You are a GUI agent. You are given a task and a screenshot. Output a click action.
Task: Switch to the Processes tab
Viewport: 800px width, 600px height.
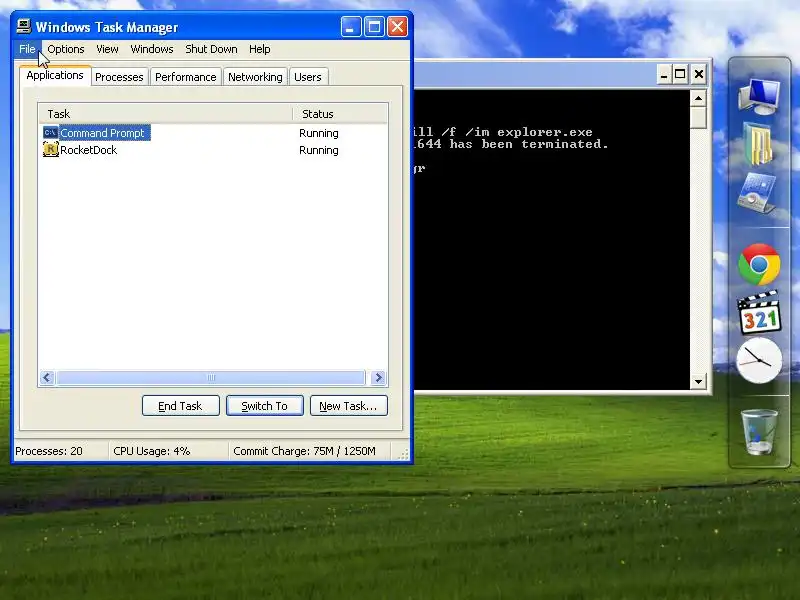[119, 77]
